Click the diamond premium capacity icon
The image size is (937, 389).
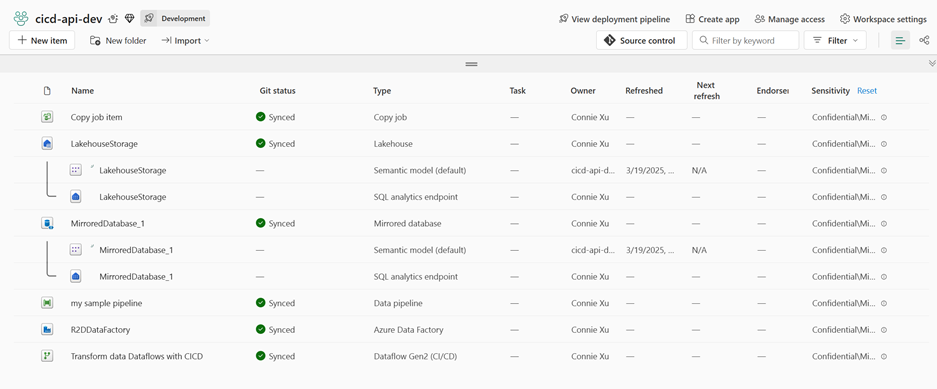(x=130, y=19)
